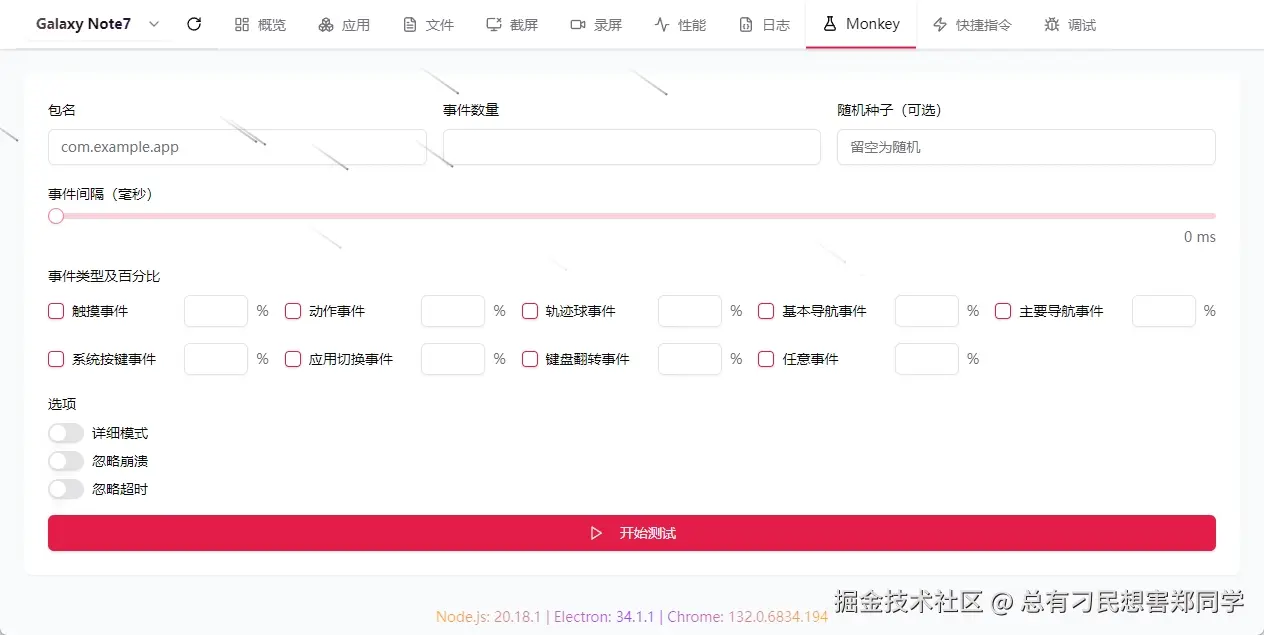
Task: Open the 录屏 screen recording icon
Action: (x=576, y=24)
